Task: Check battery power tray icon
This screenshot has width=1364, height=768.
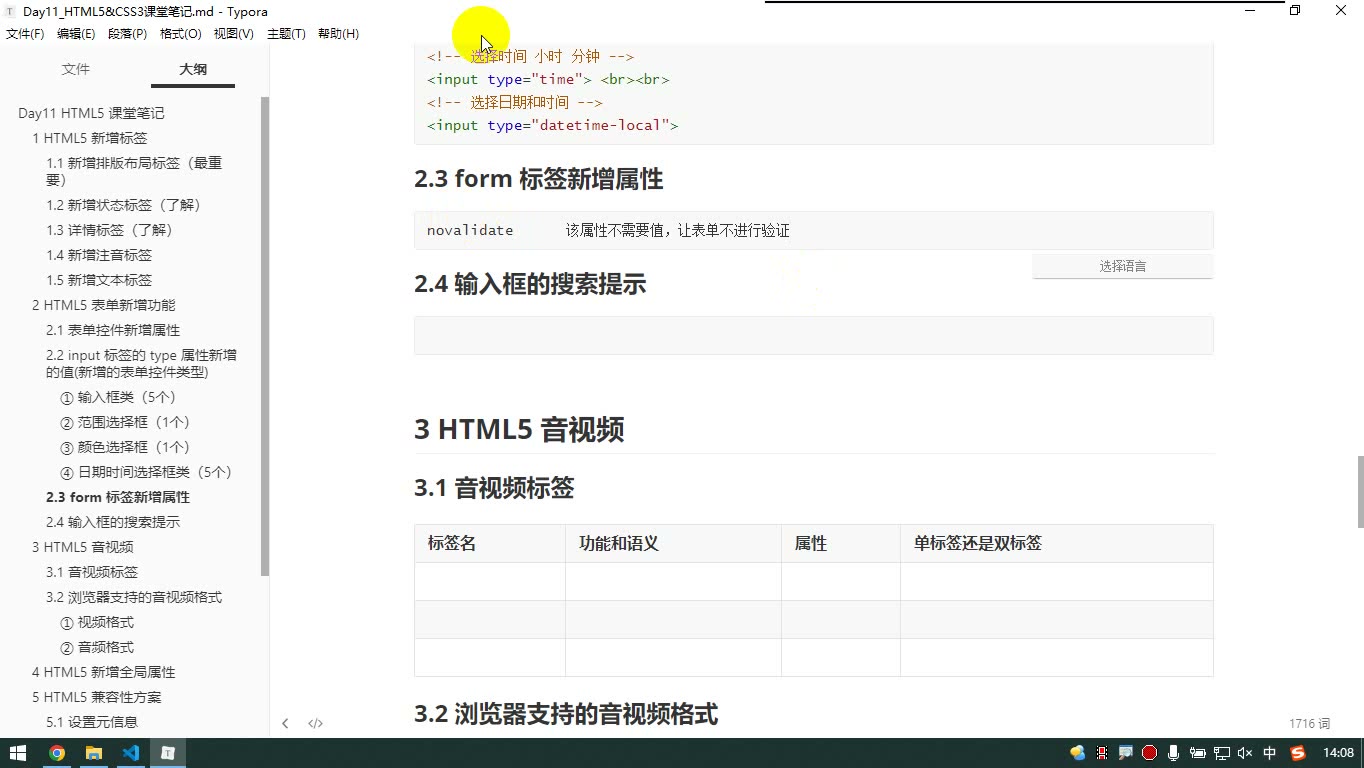Action: (1196, 753)
